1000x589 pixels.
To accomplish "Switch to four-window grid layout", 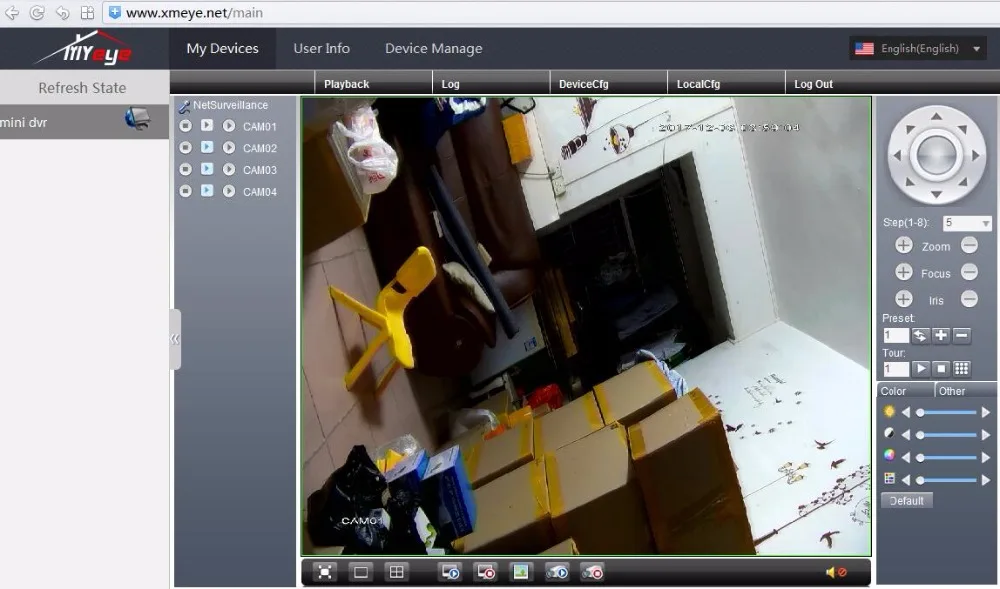I will pos(396,572).
